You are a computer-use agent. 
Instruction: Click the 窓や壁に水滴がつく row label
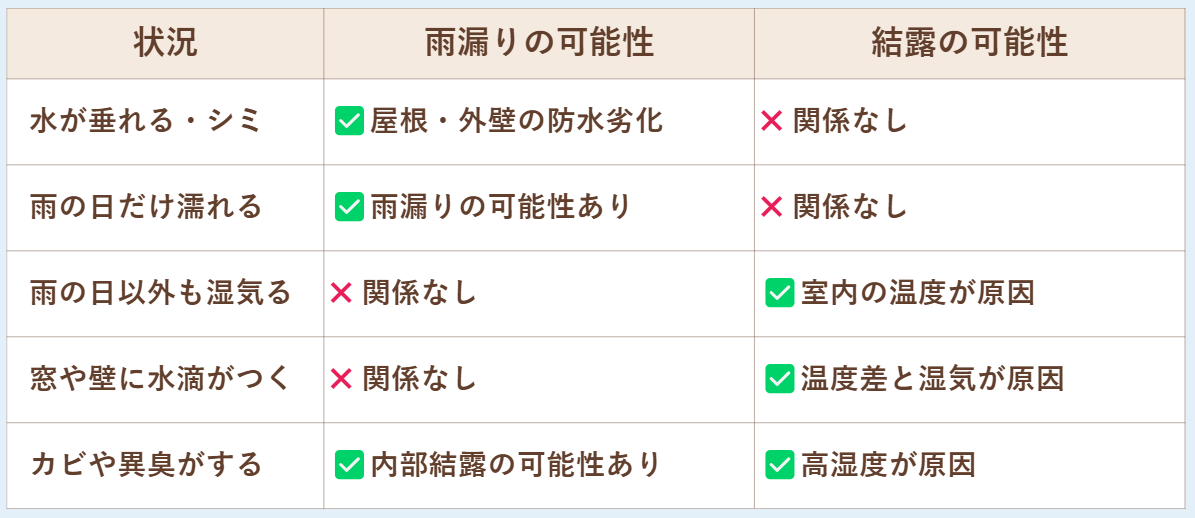pyautogui.click(x=161, y=379)
